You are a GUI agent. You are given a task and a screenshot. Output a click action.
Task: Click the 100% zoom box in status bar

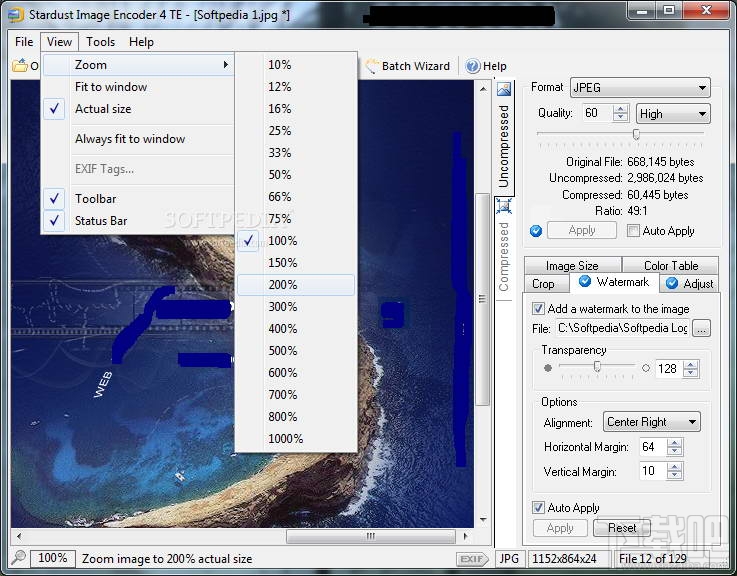tap(52, 558)
